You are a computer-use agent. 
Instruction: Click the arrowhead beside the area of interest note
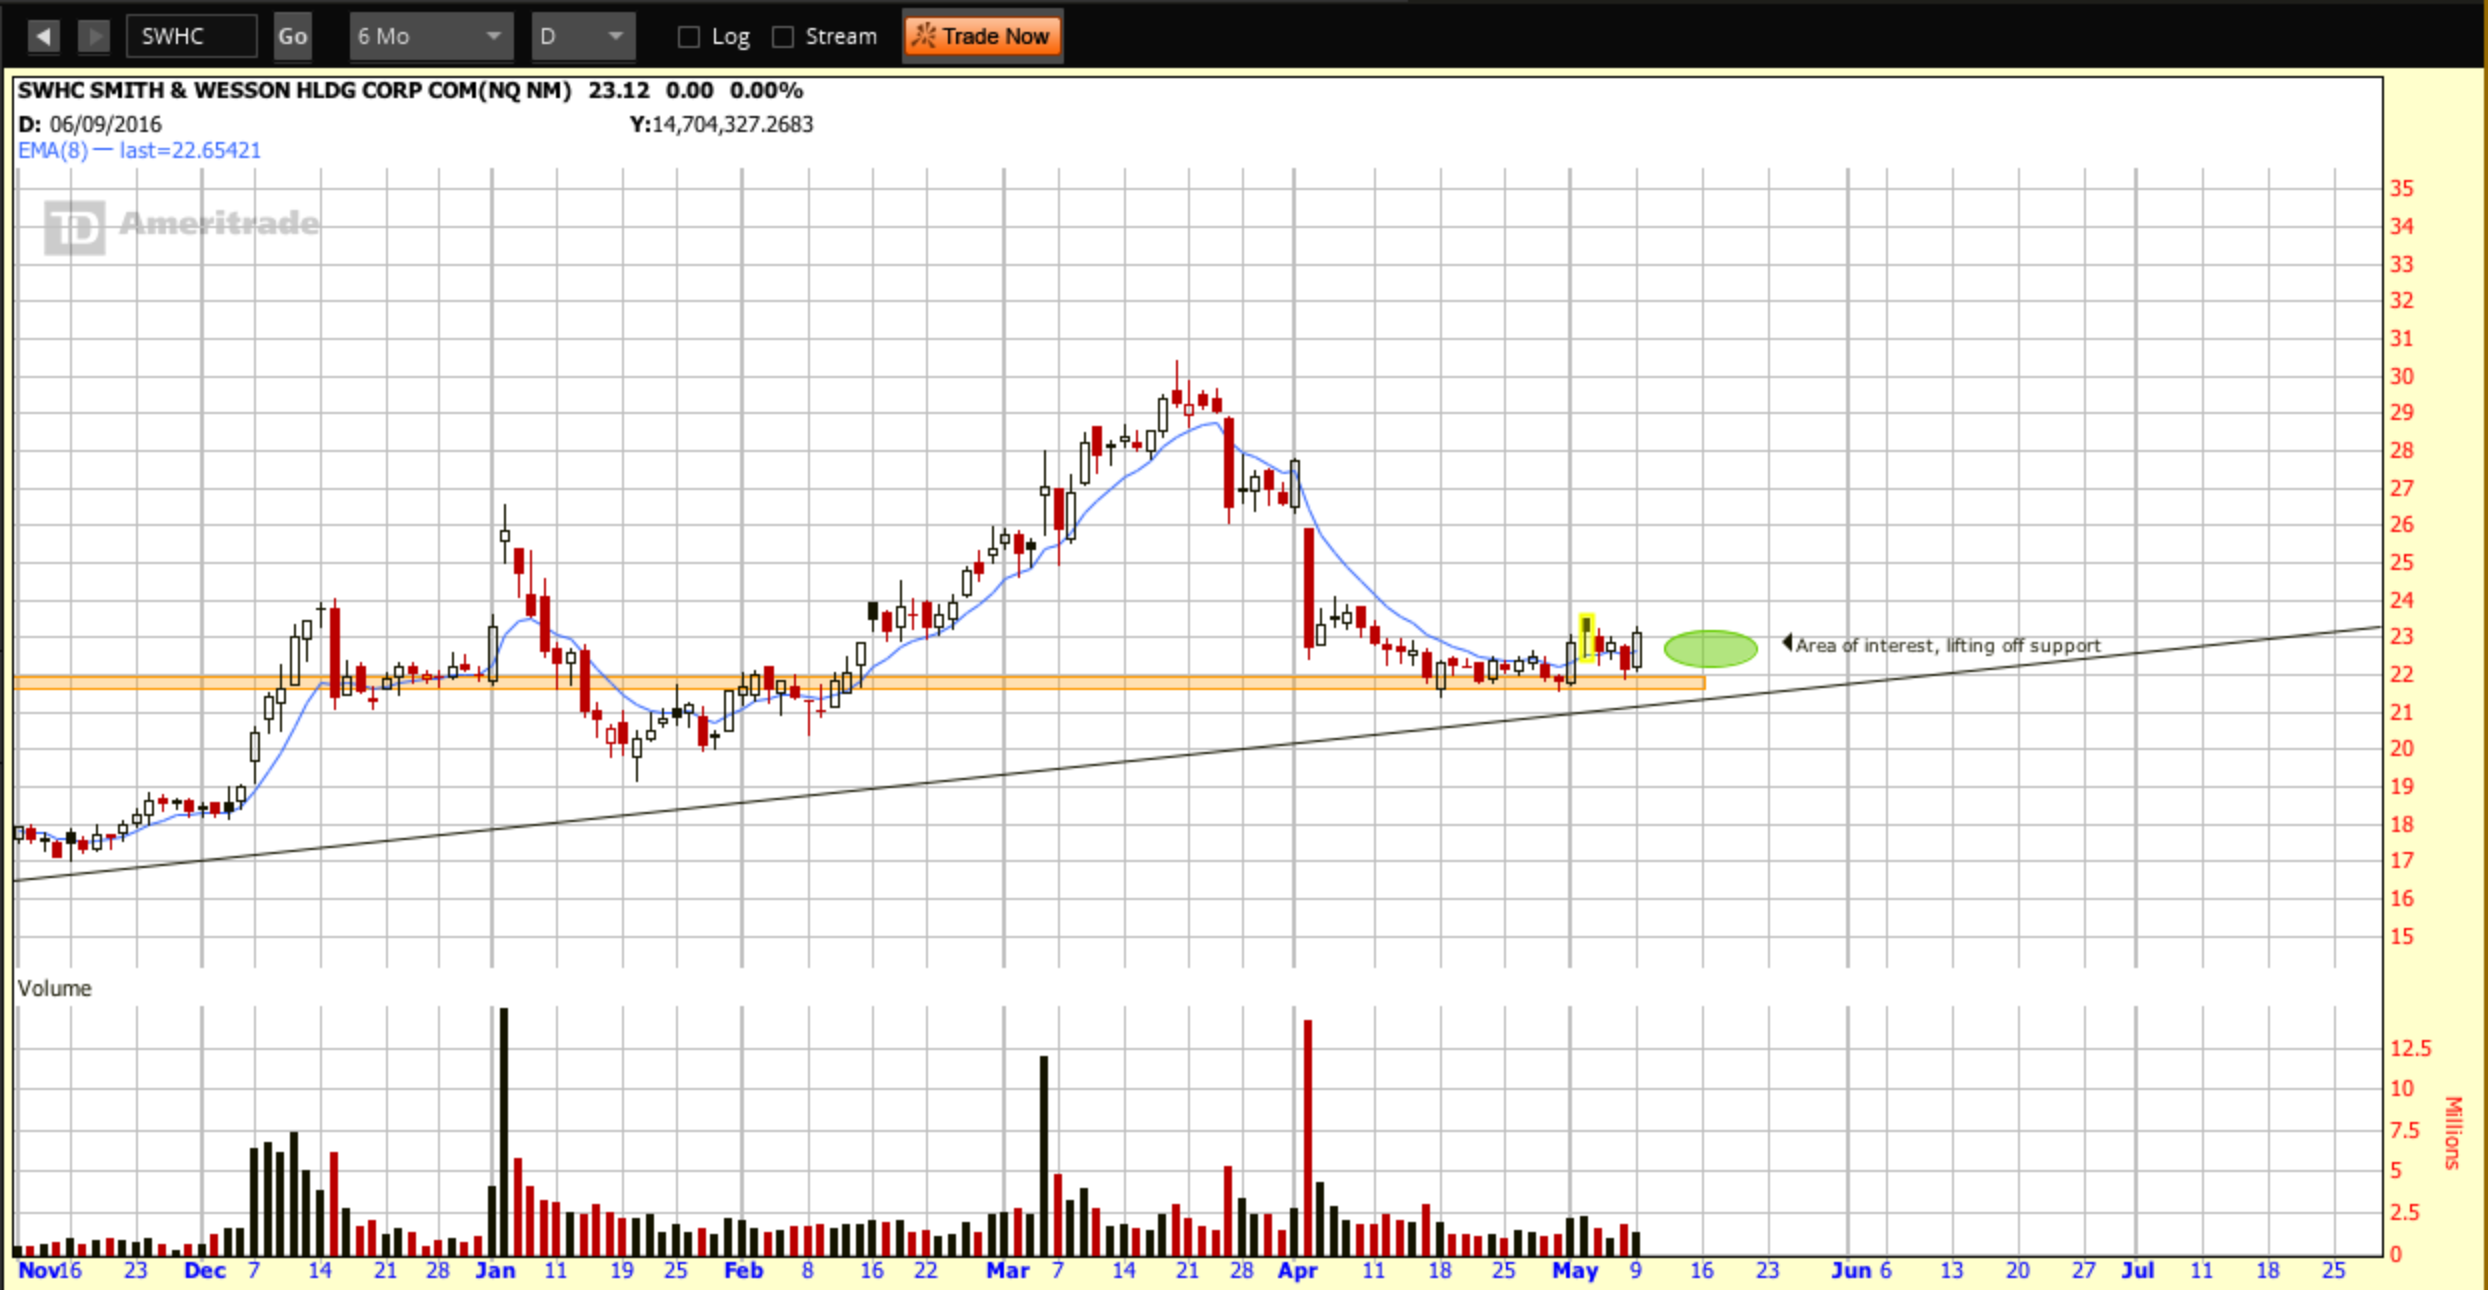(x=1787, y=643)
